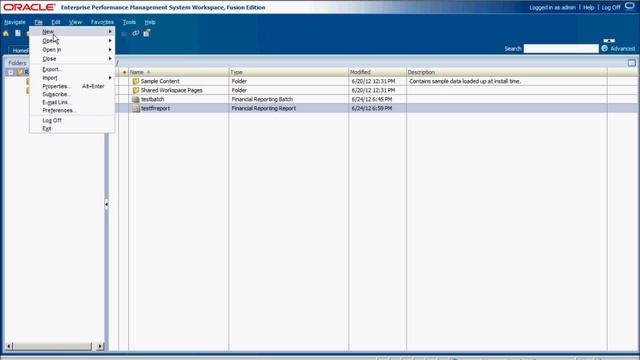This screenshot has width=640, height=360.
Task: Click the new document toolbar icon
Action: click(18, 33)
